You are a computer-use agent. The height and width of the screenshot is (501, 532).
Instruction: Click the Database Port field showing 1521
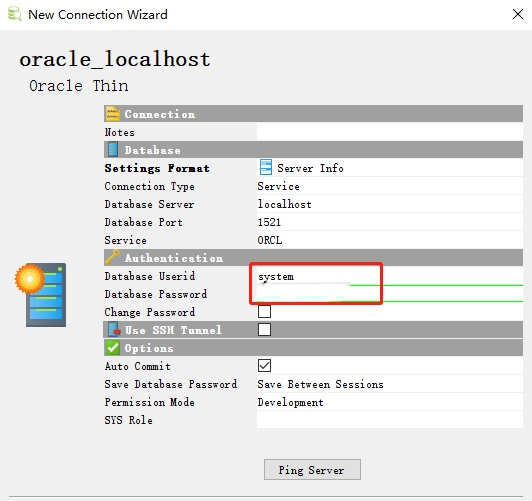(x=390, y=222)
